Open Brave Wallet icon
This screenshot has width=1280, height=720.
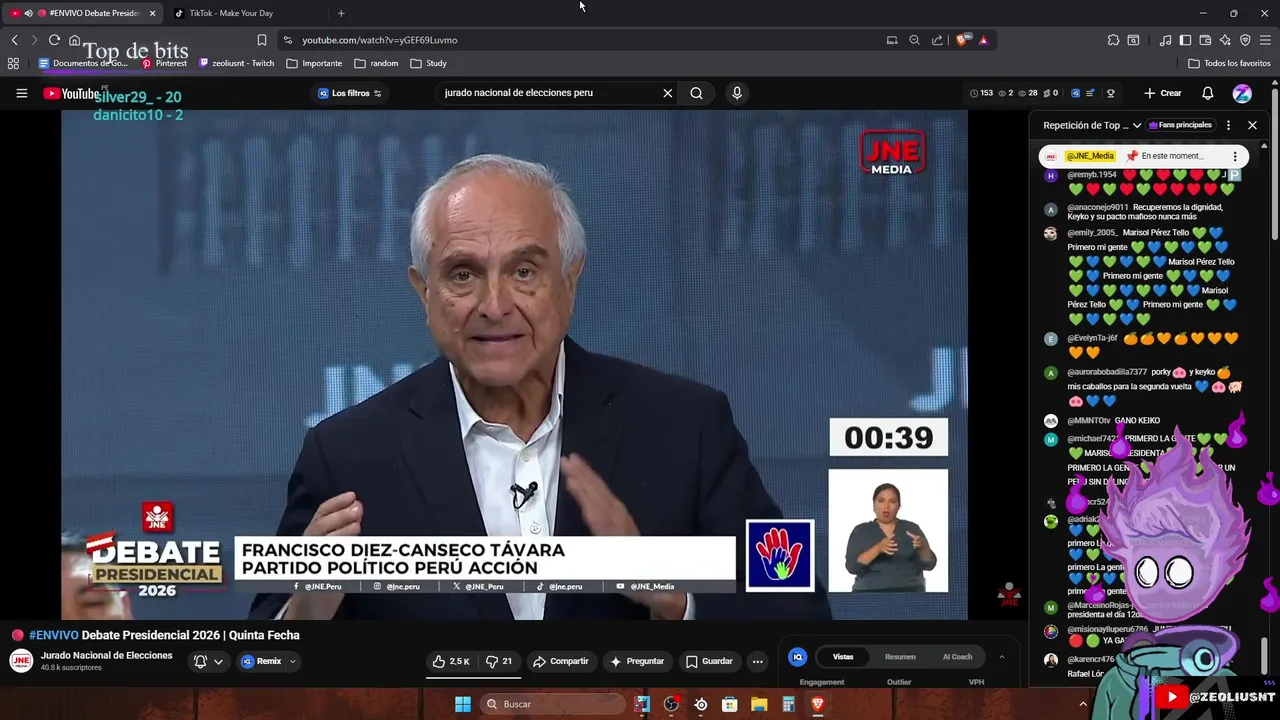click(1205, 40)
